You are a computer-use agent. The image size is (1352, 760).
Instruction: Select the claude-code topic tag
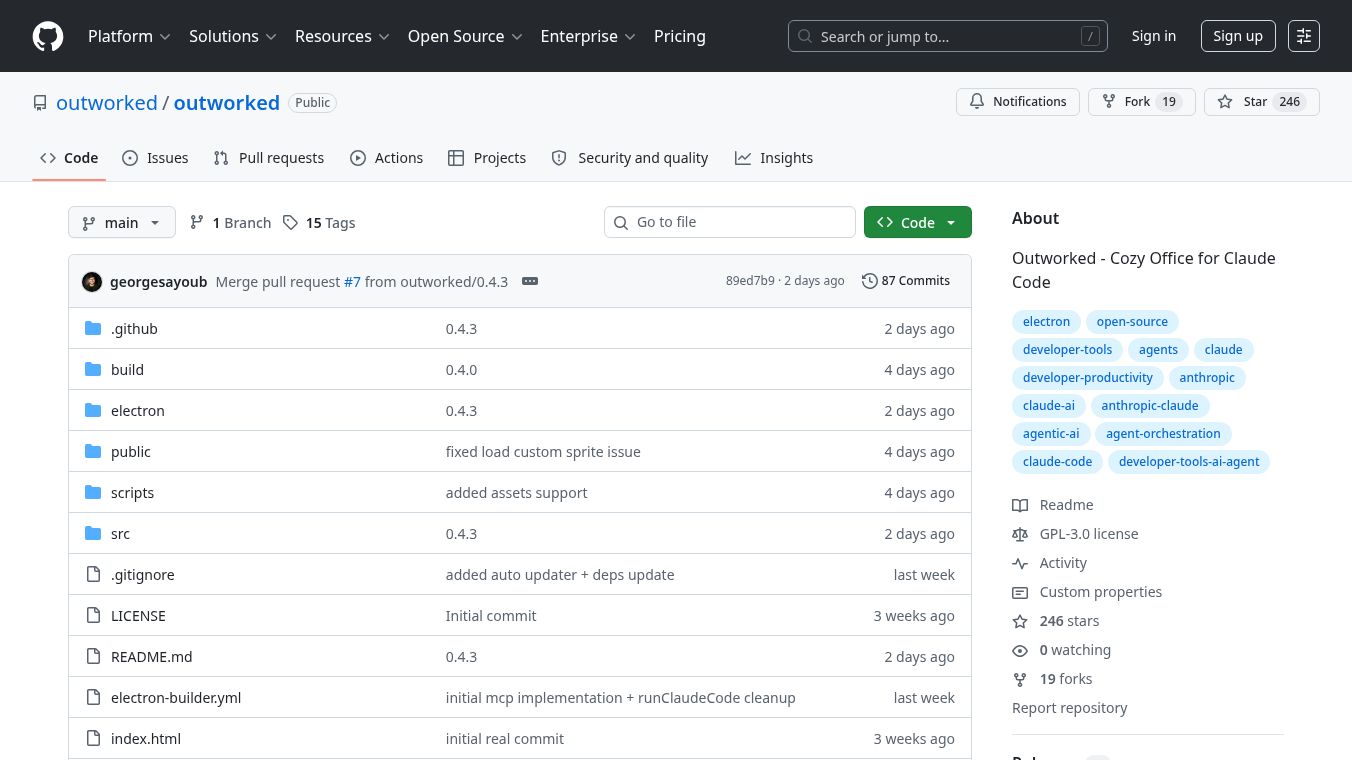(1057, 462)
